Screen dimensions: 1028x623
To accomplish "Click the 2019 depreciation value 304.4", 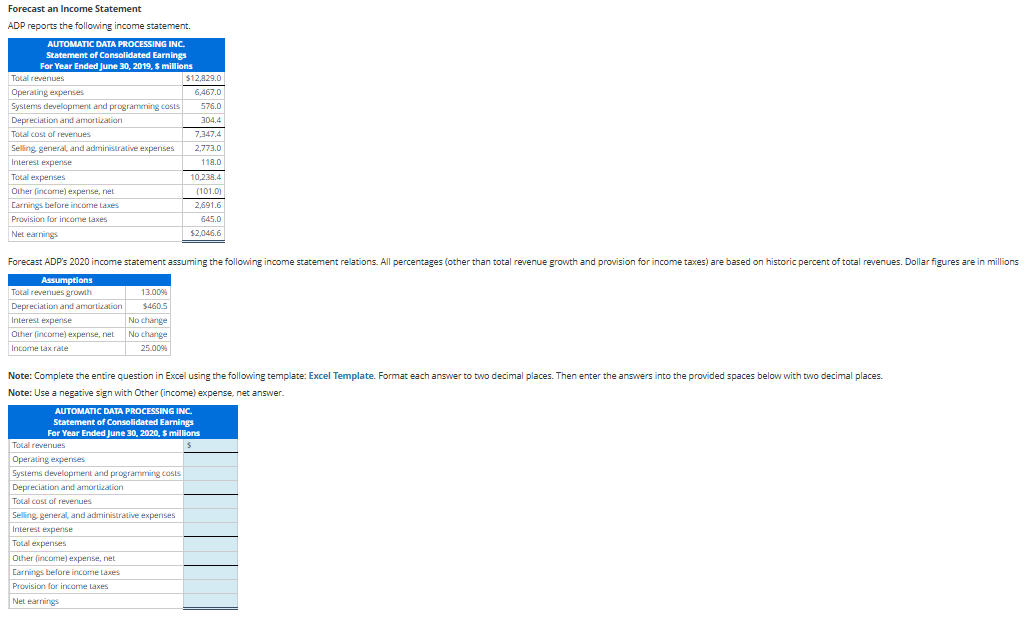I will click(211, 120).
